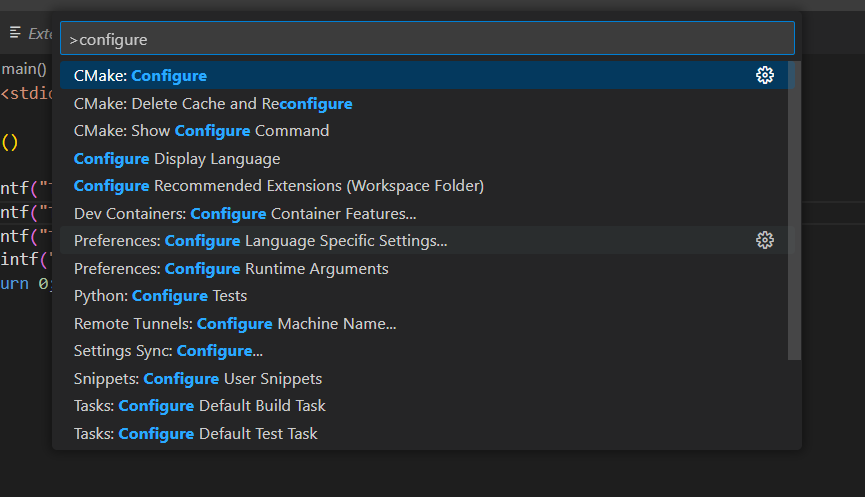Open Settings Sync: Configure
865x497 pixels.
(427, 351)
